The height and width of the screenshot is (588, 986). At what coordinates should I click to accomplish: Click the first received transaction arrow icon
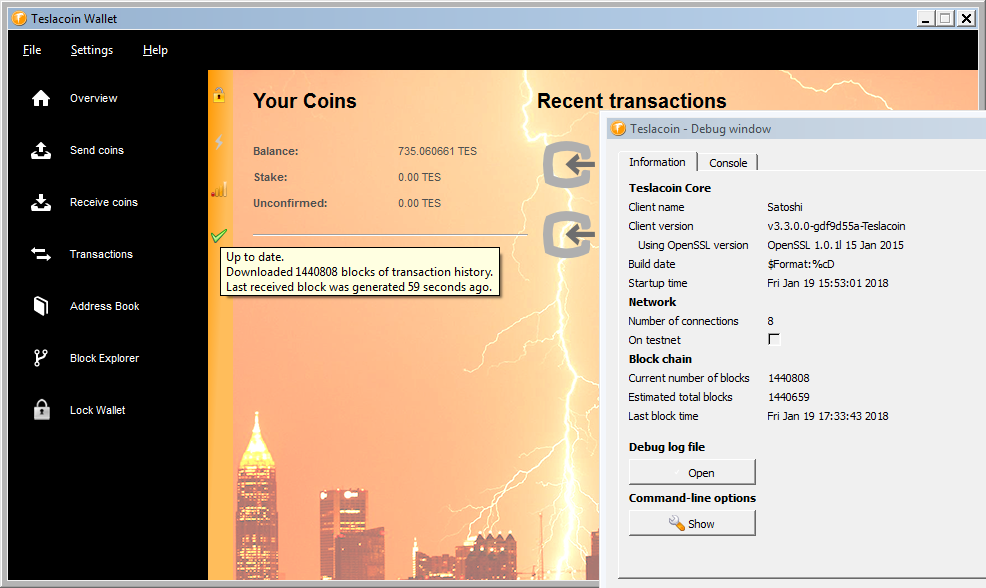tap(569, 165)
